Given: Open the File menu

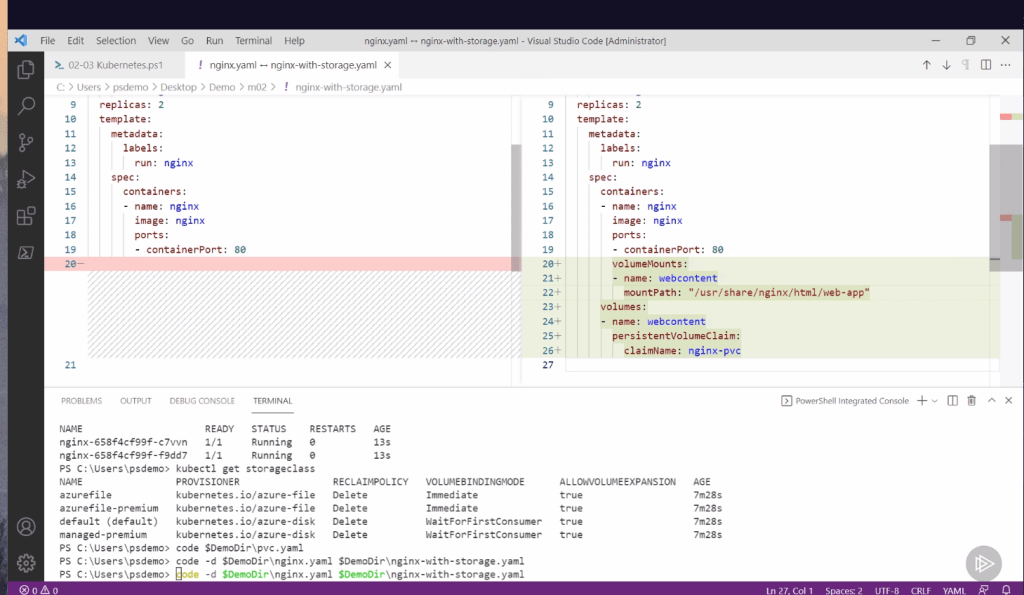Looking at the screenshot, I should tap(48, 40).
